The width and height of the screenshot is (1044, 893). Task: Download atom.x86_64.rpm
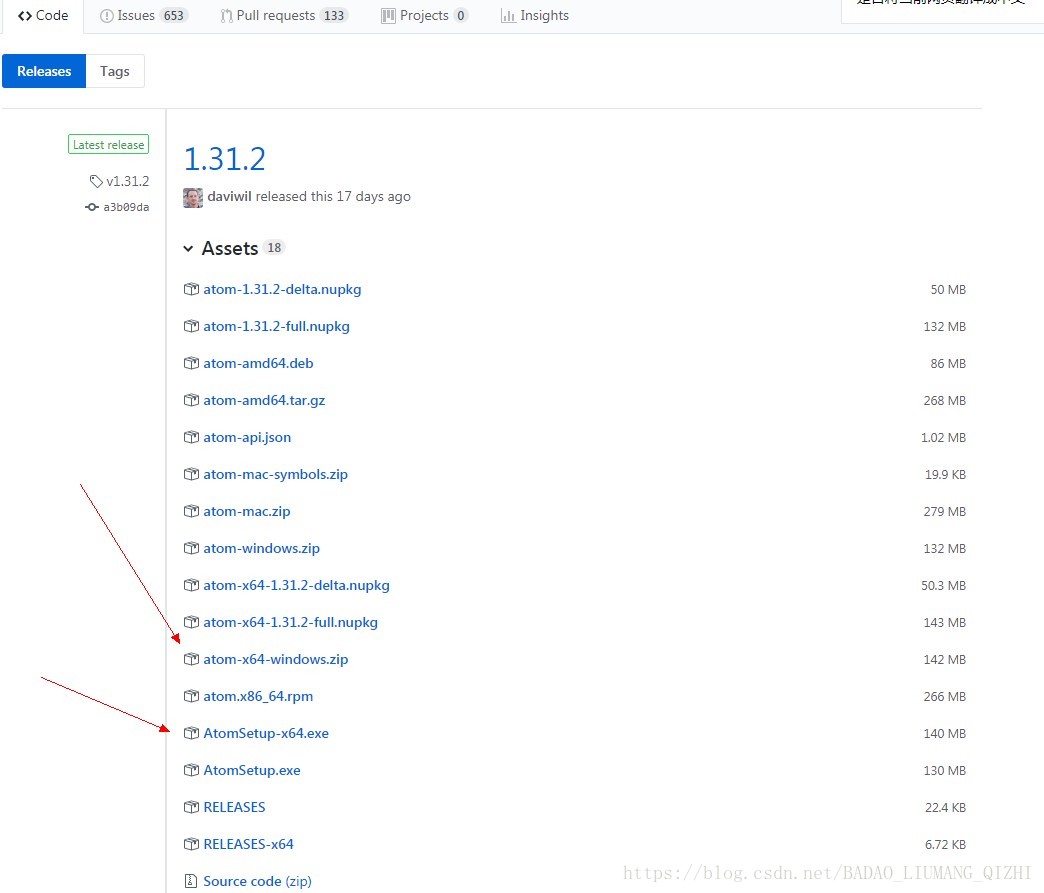click(x=258, y=696)
